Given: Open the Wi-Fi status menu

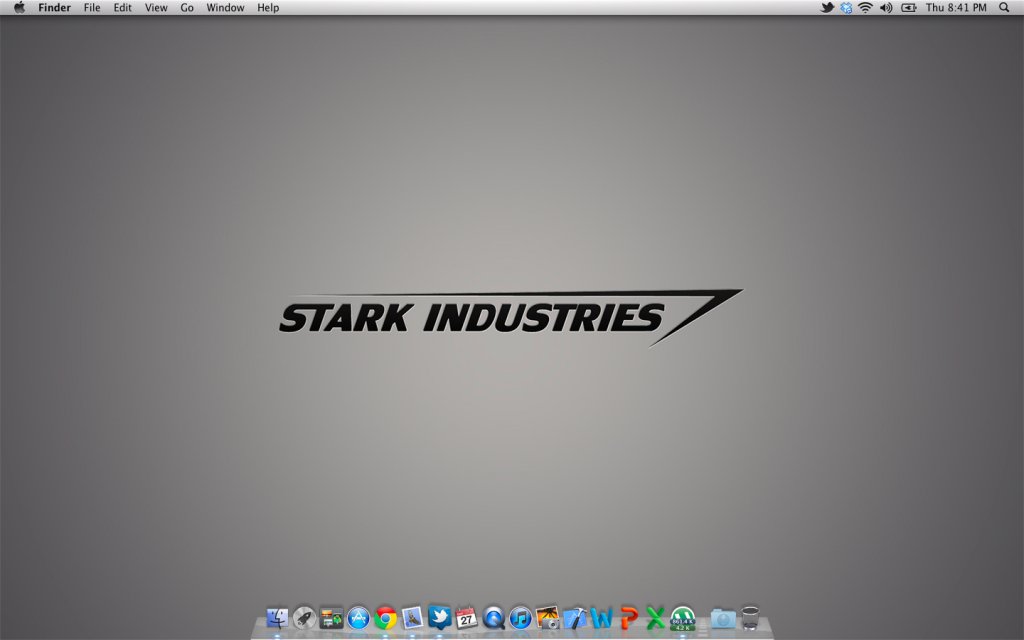Looking at the screenshot, I should [866, 8].
